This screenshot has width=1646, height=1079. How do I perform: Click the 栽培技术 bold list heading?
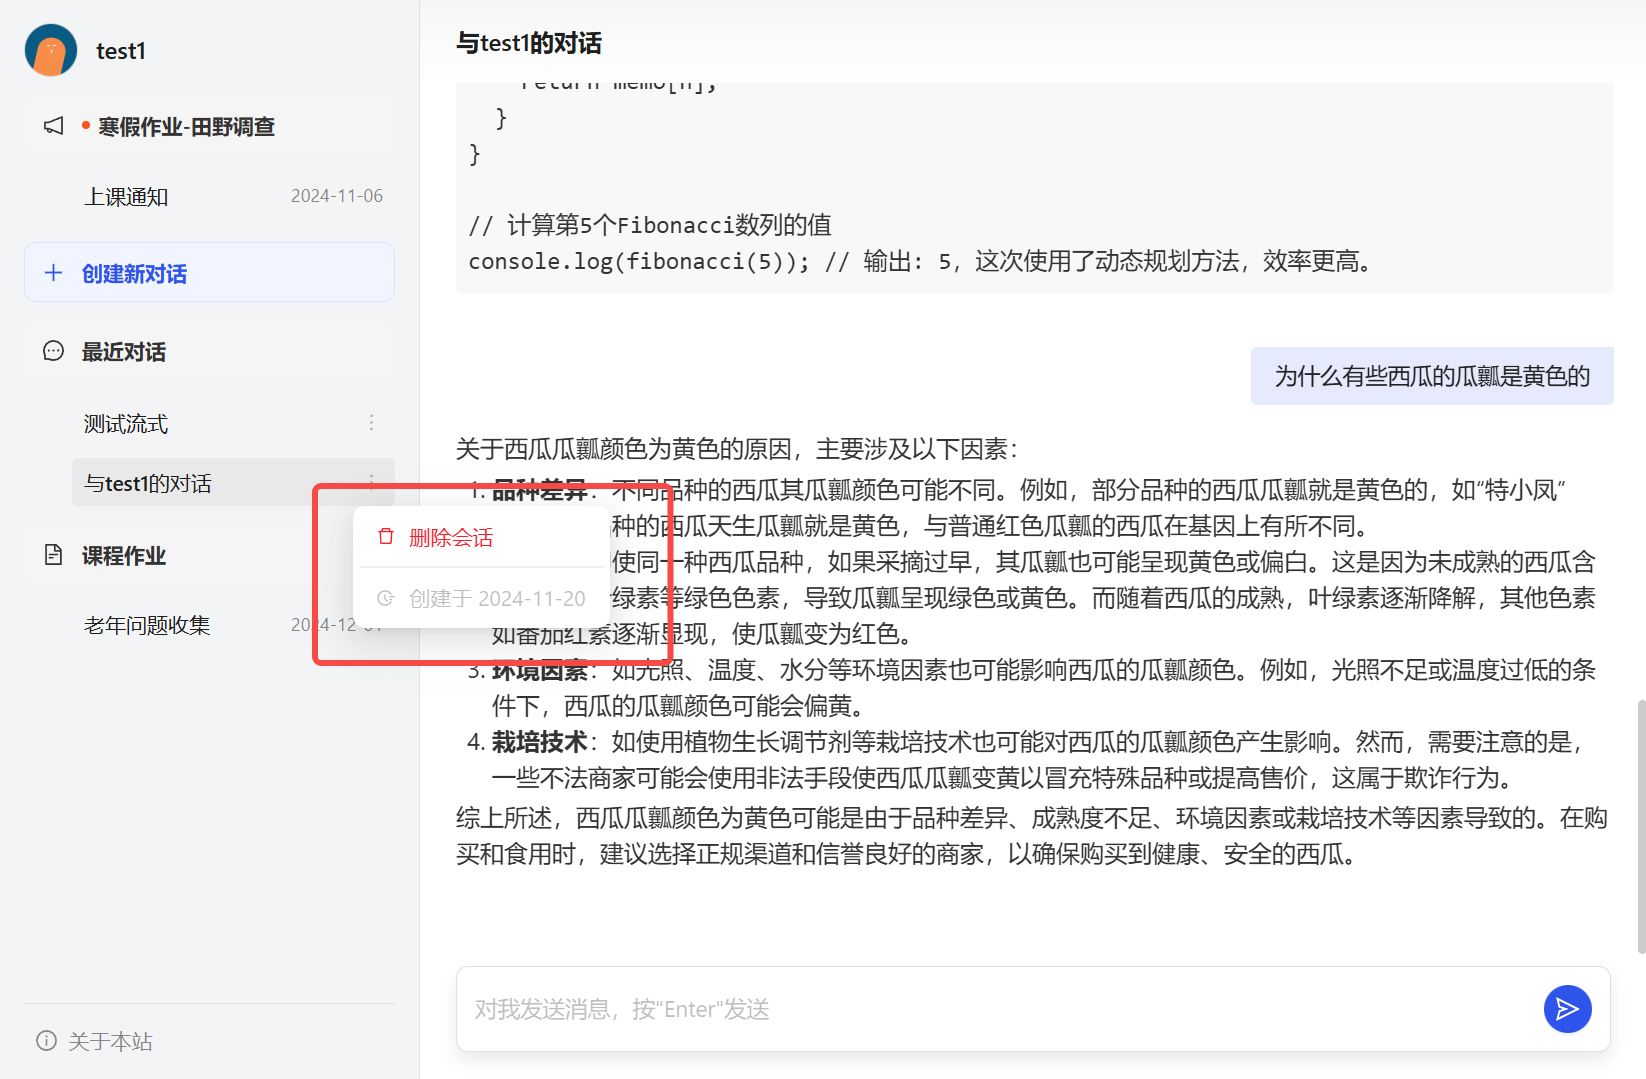click(x=540, y=742)
